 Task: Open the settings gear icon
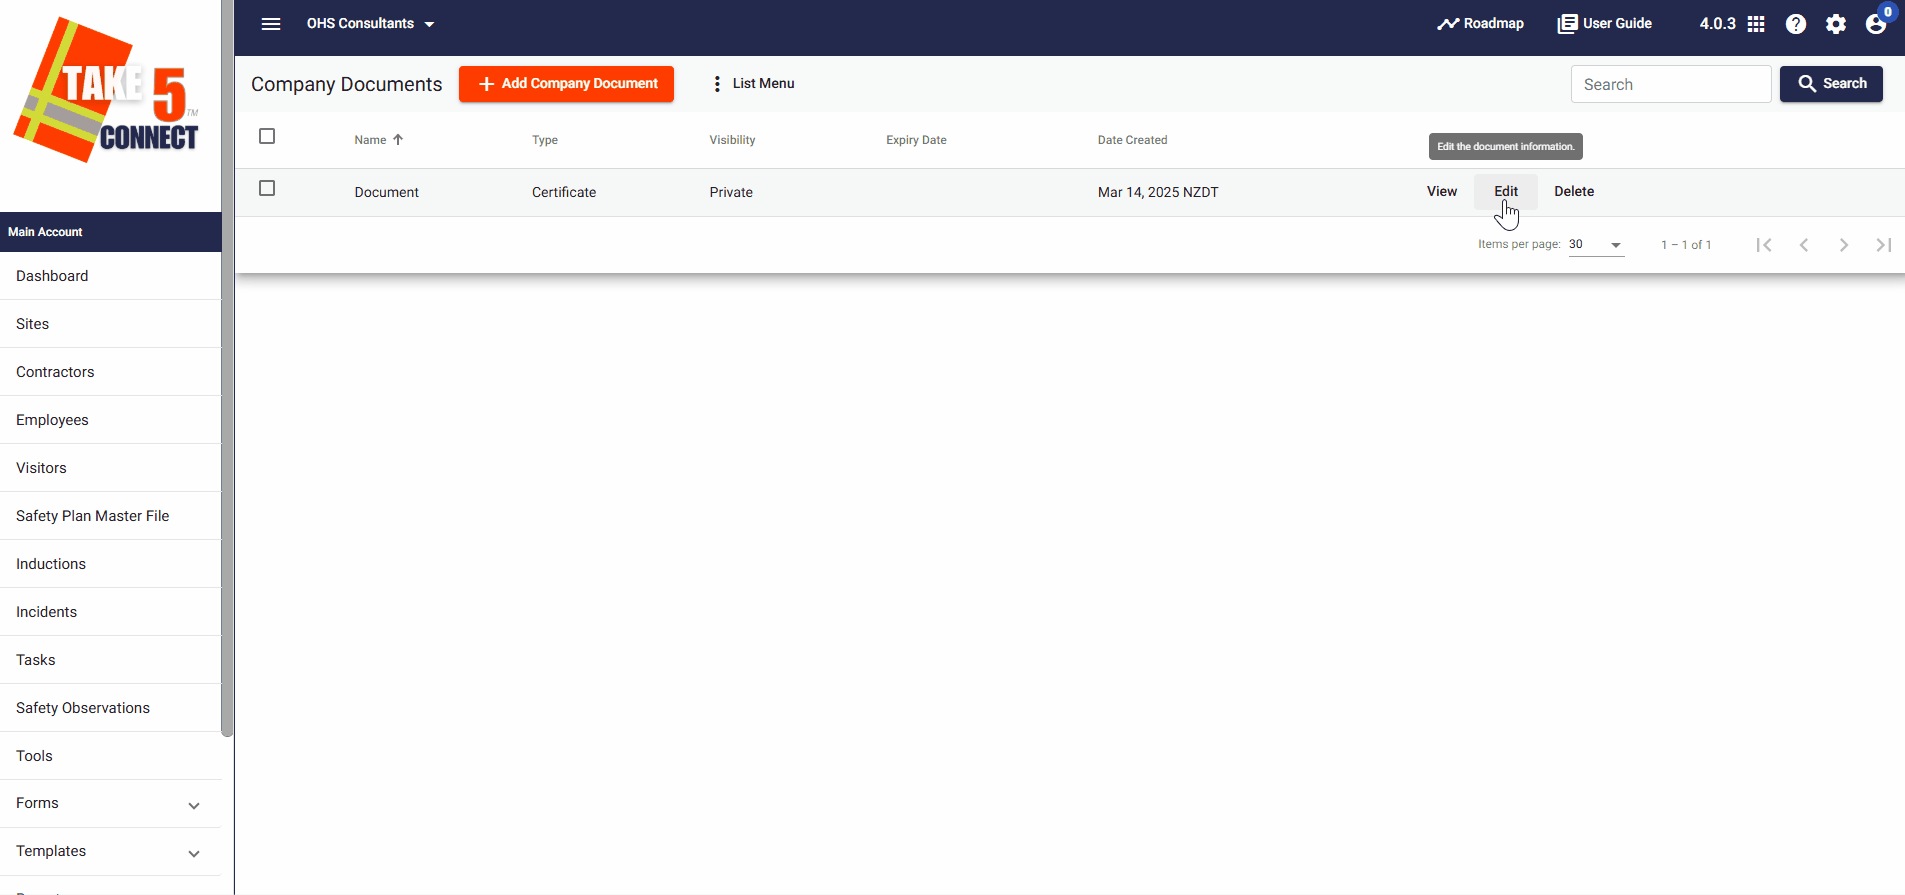(x=1836, y=24)
